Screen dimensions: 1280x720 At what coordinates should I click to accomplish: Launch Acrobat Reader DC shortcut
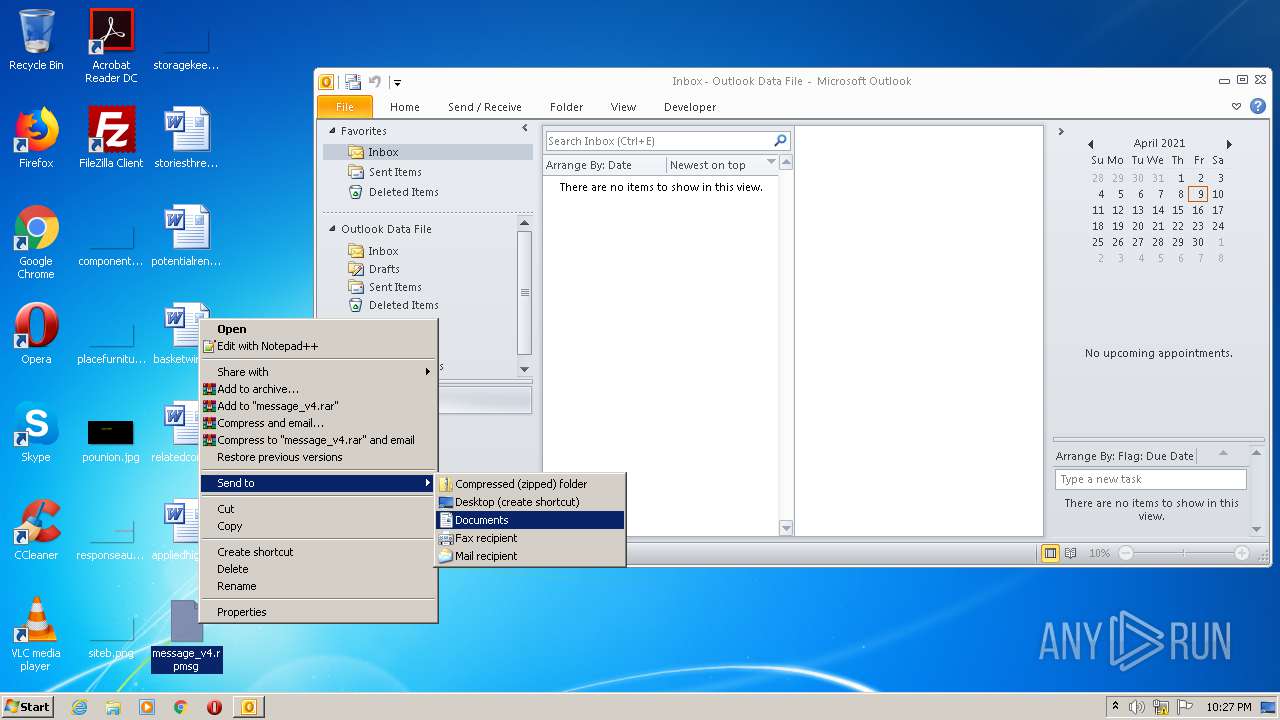[x=111, y=45]
